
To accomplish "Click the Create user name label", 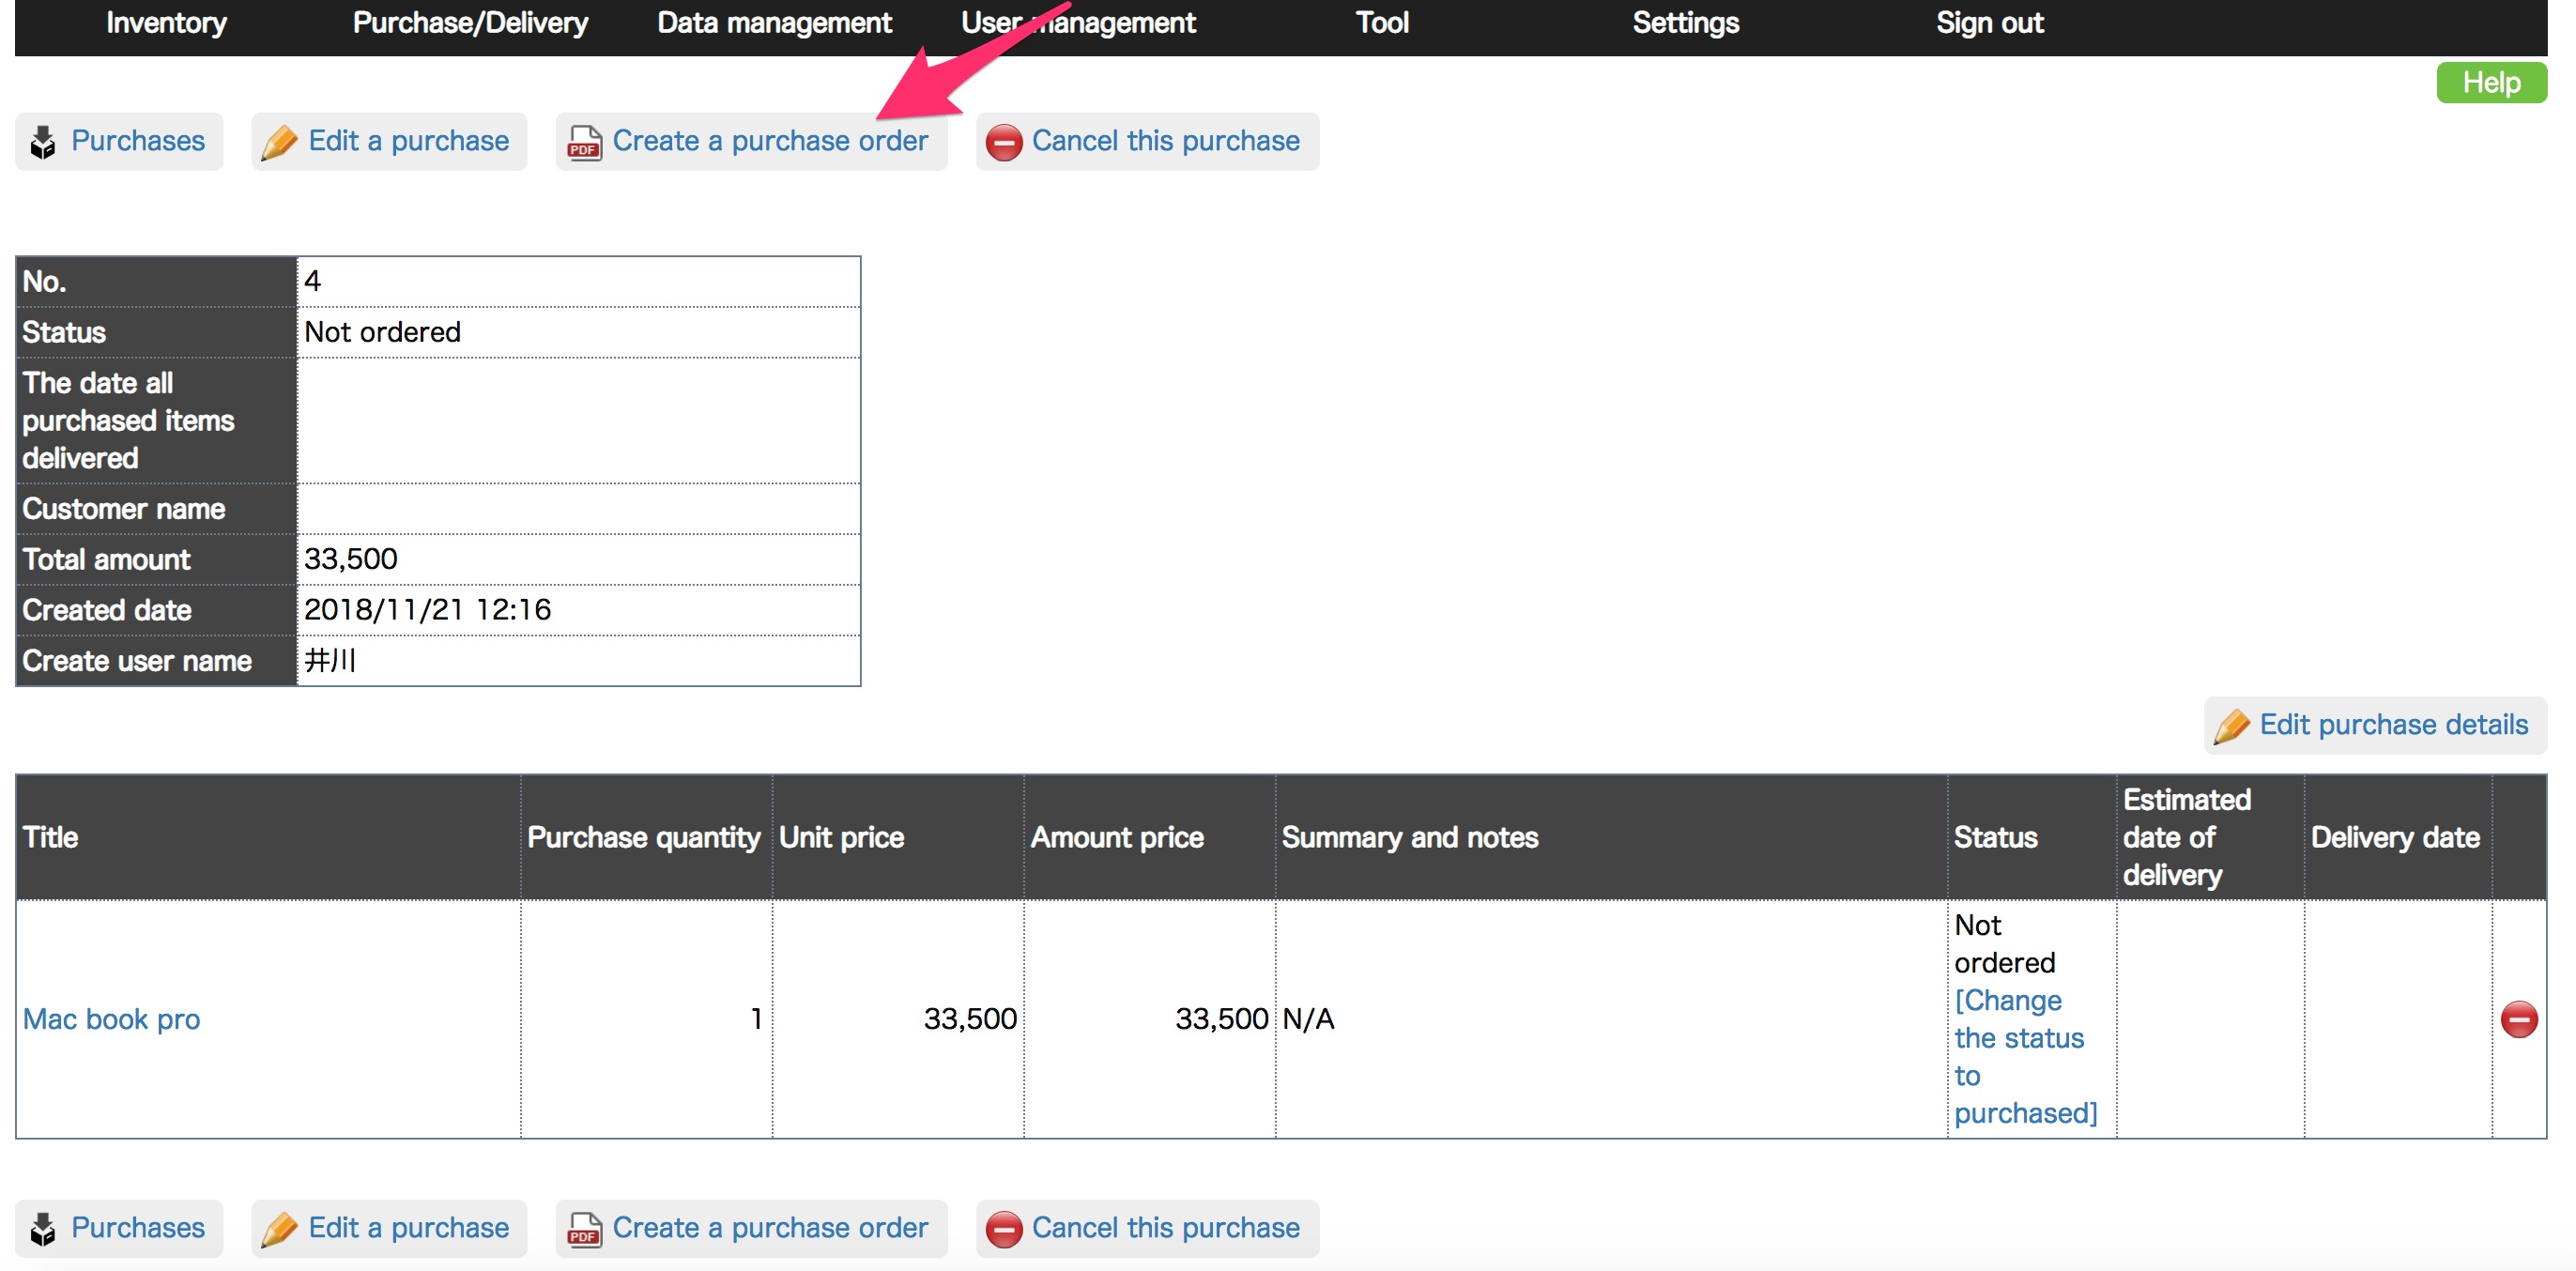I will tap(137, 661).
